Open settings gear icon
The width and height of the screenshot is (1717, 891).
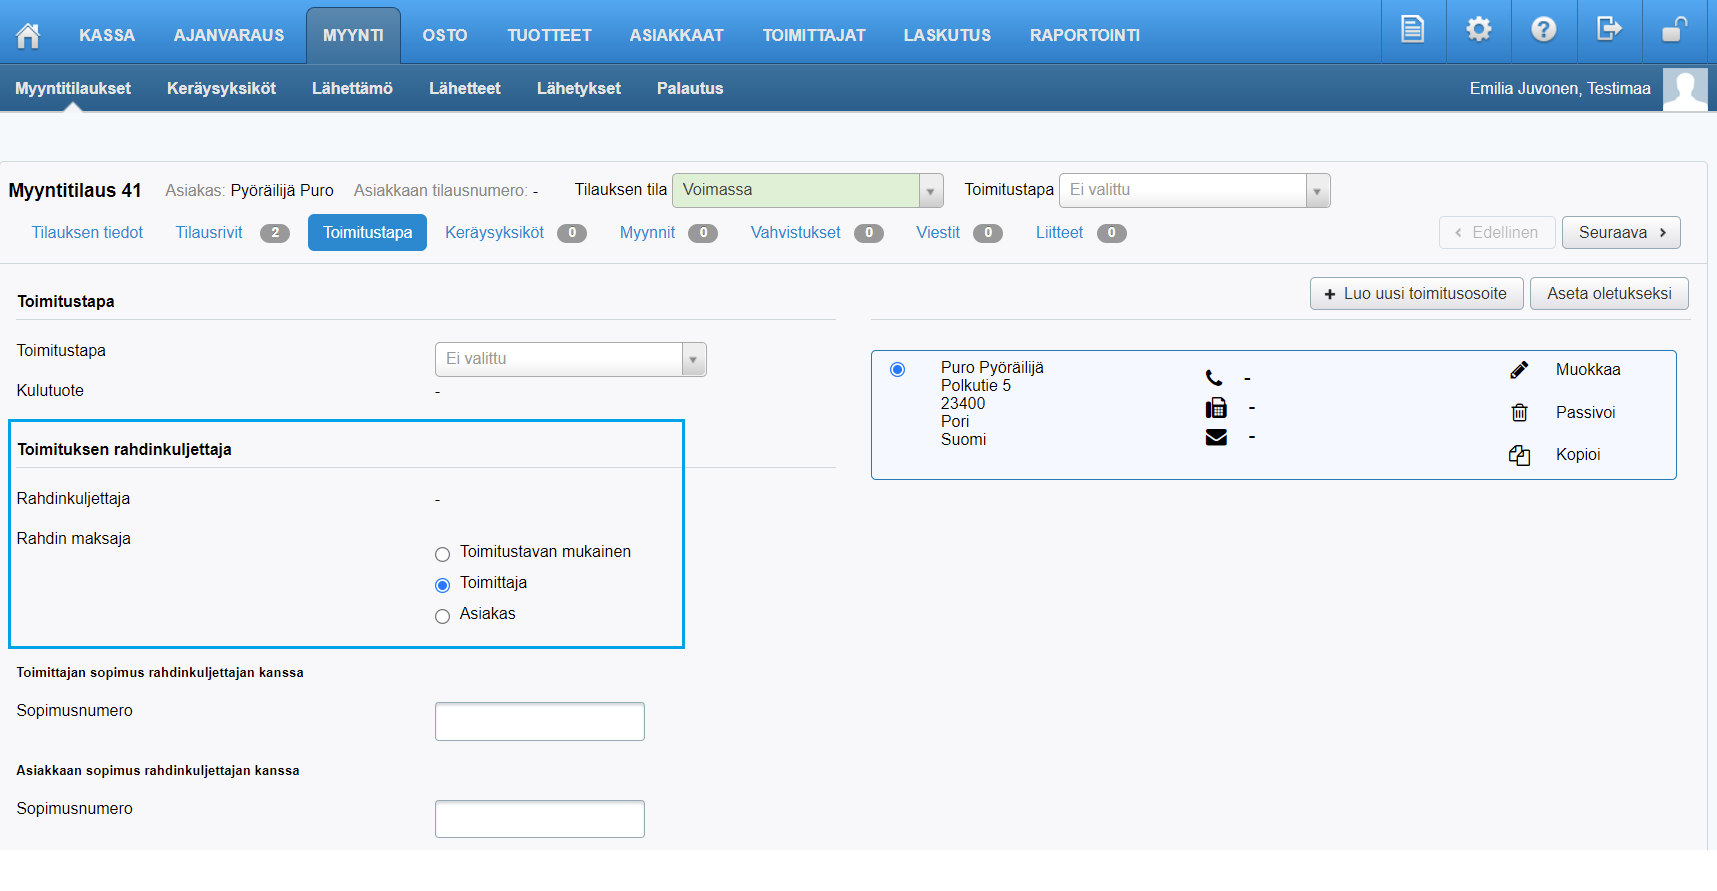(x=1478, y=30)
